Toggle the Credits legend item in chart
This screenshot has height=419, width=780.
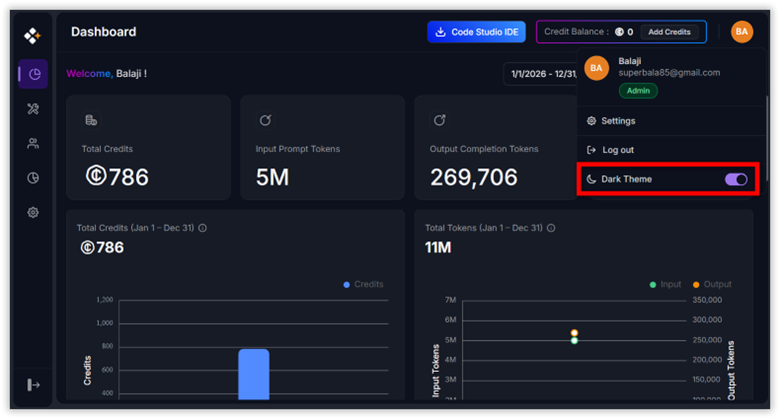click(x=363, y=284)
